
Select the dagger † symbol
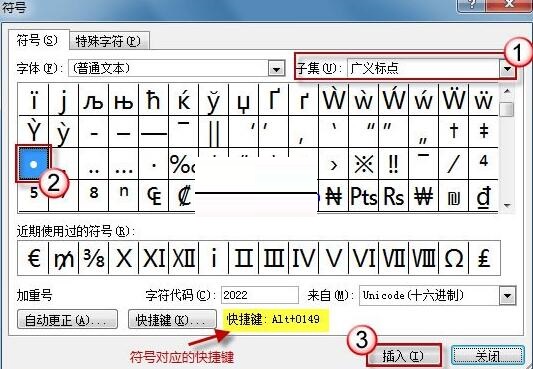click(453, 131)
